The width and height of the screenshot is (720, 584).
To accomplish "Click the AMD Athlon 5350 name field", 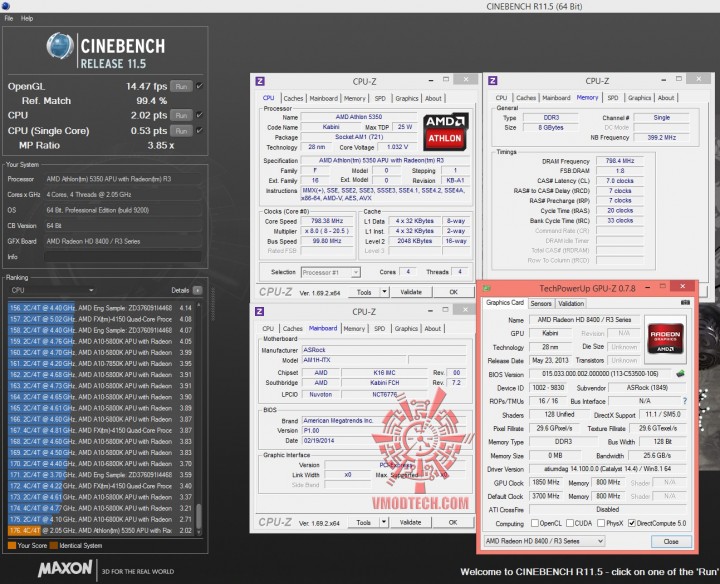I will click(x=359, y=117).
